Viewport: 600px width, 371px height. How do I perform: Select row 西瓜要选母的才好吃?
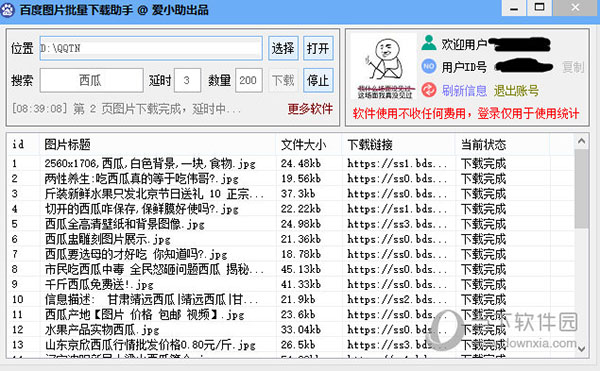click(291, 254)
